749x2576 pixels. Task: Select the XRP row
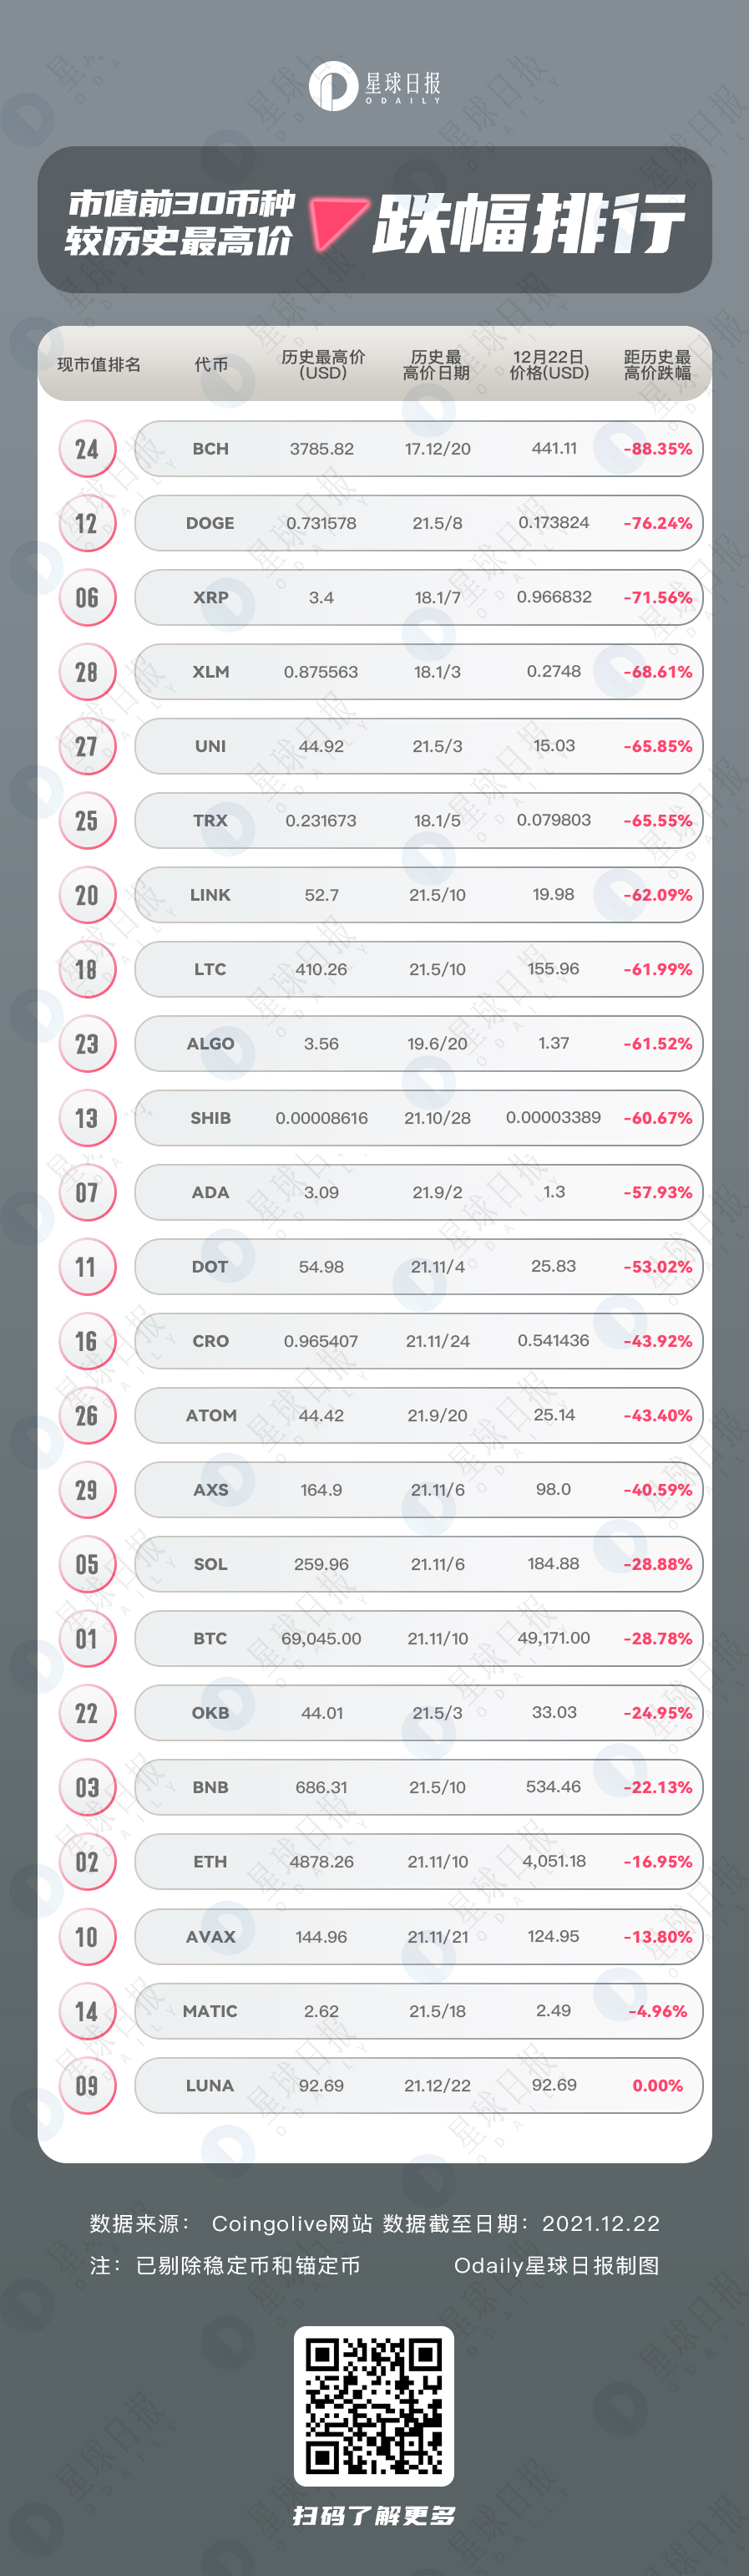pos(419,597)
